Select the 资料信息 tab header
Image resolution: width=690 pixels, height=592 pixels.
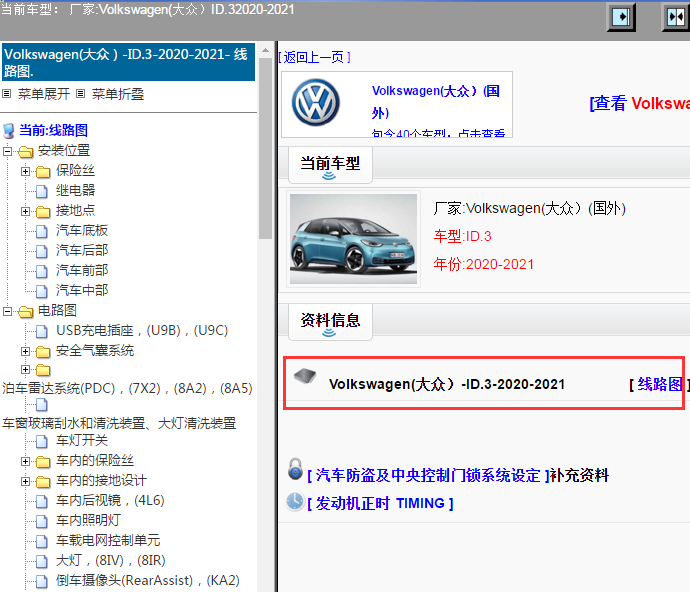pos(330,321)
